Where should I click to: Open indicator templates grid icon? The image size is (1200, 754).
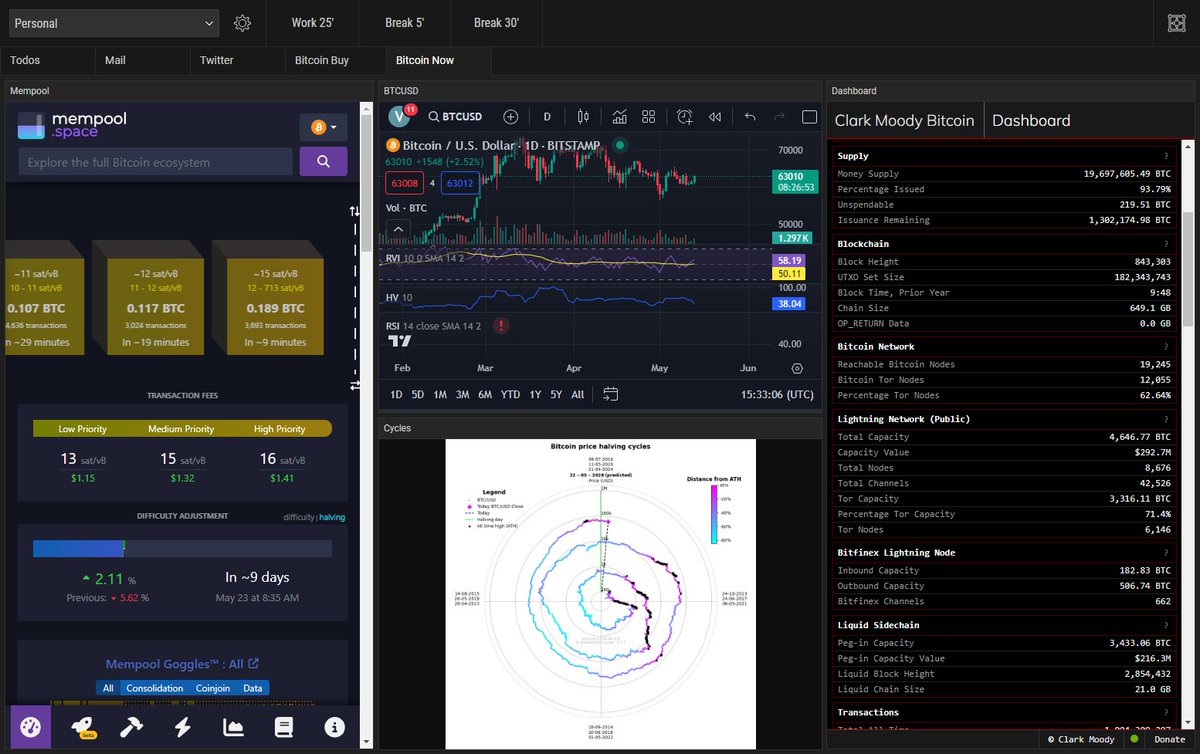point(648,117)
